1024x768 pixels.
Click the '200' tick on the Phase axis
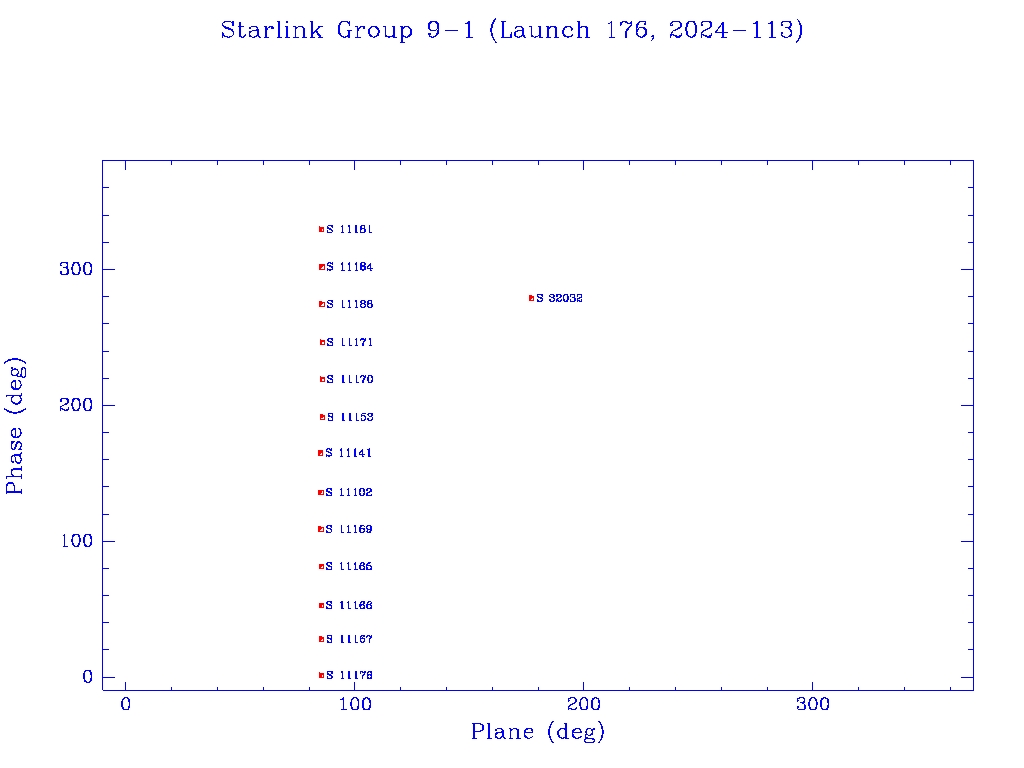click(76, 405)
